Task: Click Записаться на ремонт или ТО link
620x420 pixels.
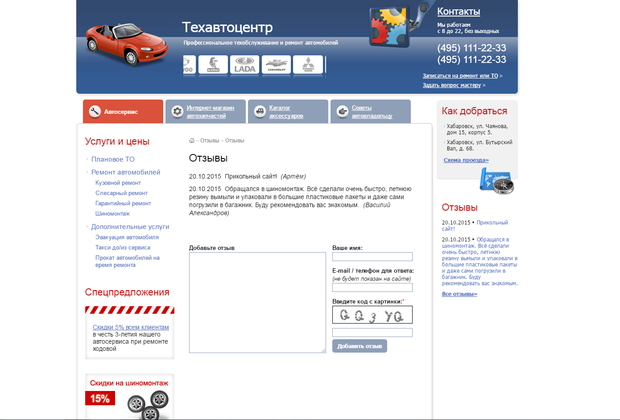Action: pos(460,76)
